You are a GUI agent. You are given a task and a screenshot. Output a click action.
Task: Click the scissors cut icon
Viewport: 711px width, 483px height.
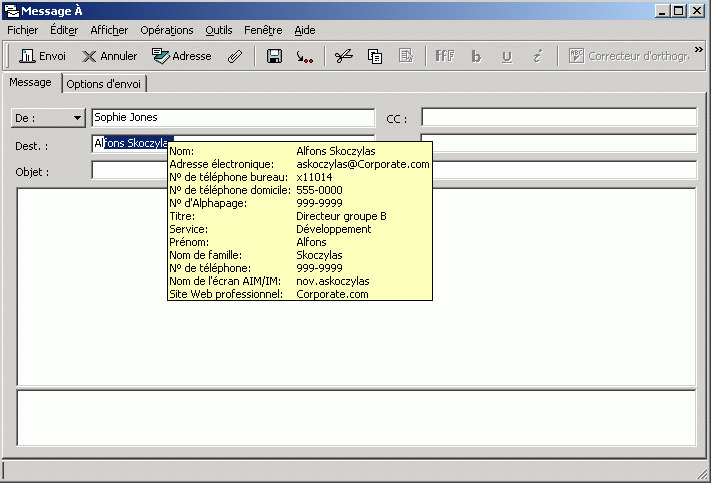pyautogui.click(x=343, y=56)
